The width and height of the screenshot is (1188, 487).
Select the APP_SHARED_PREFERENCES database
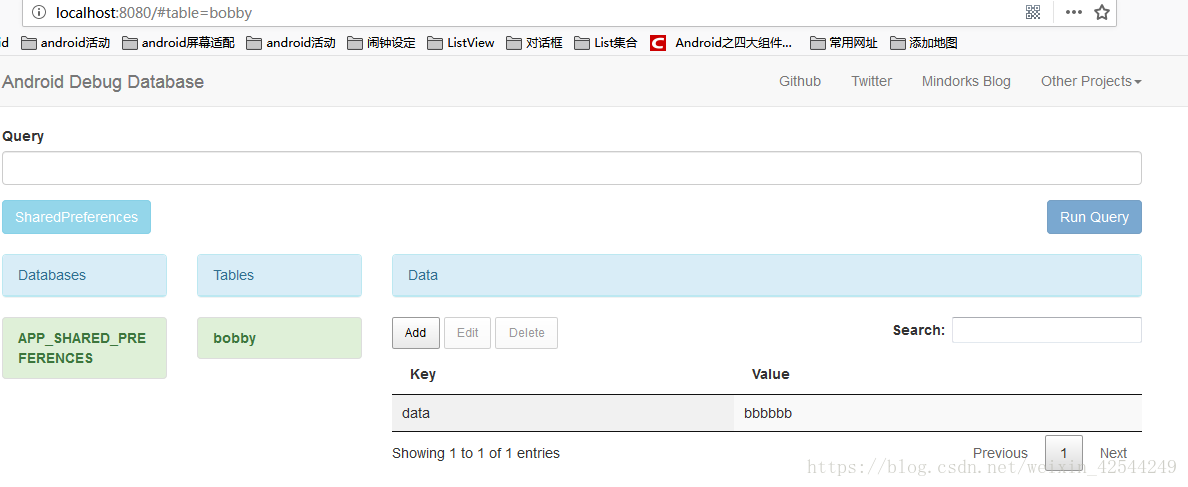(x=84, y=348)
